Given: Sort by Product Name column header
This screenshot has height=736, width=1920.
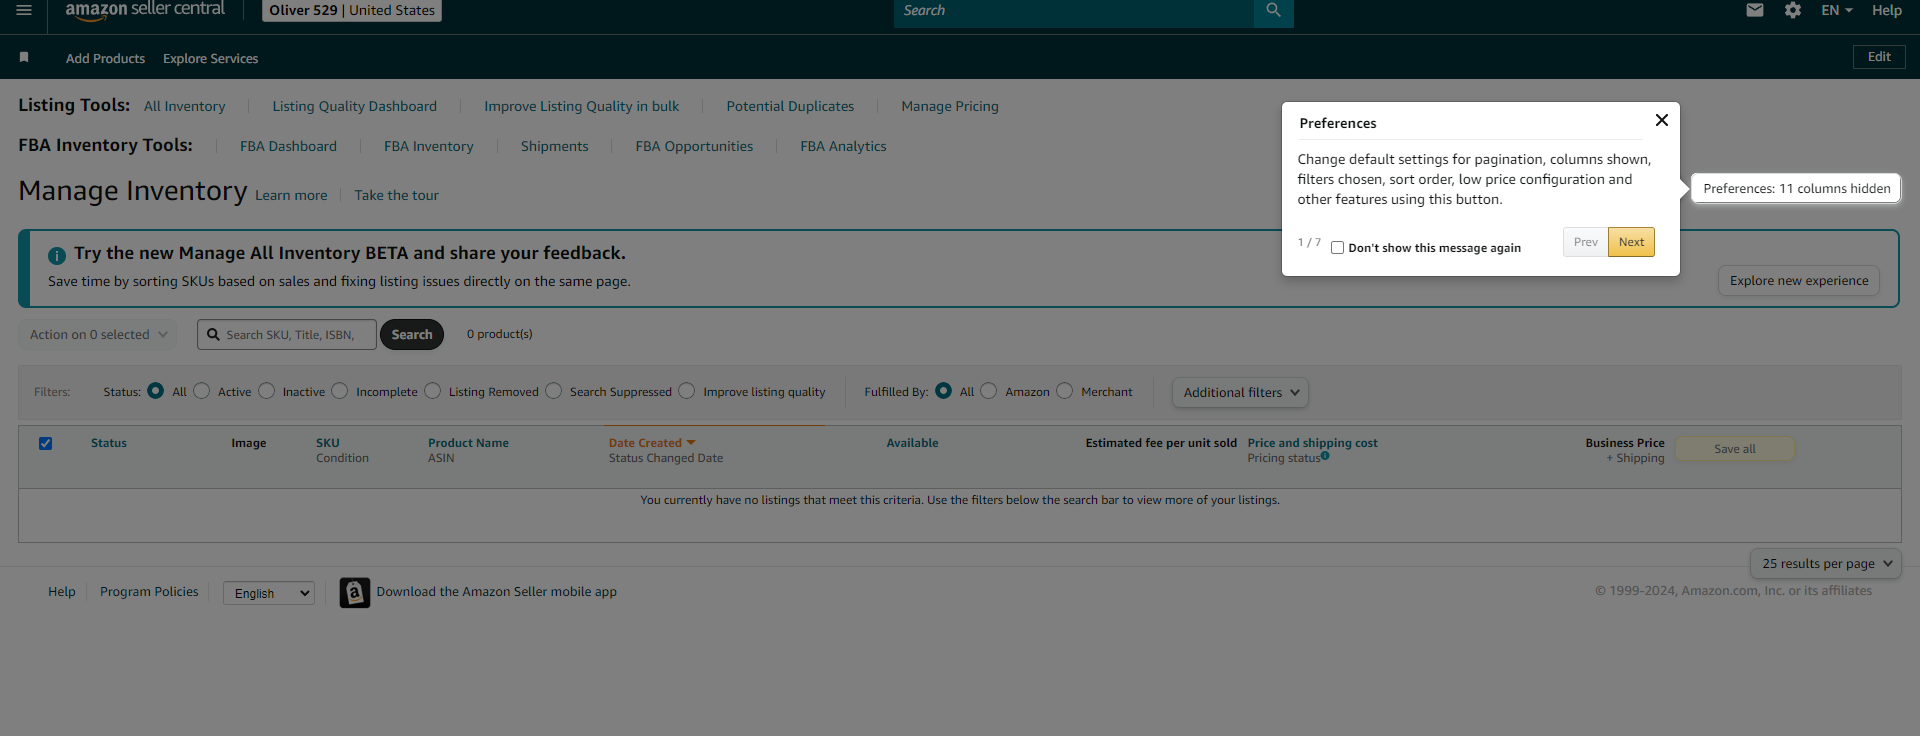Looking at the screenshot, I should click(468, 443).
